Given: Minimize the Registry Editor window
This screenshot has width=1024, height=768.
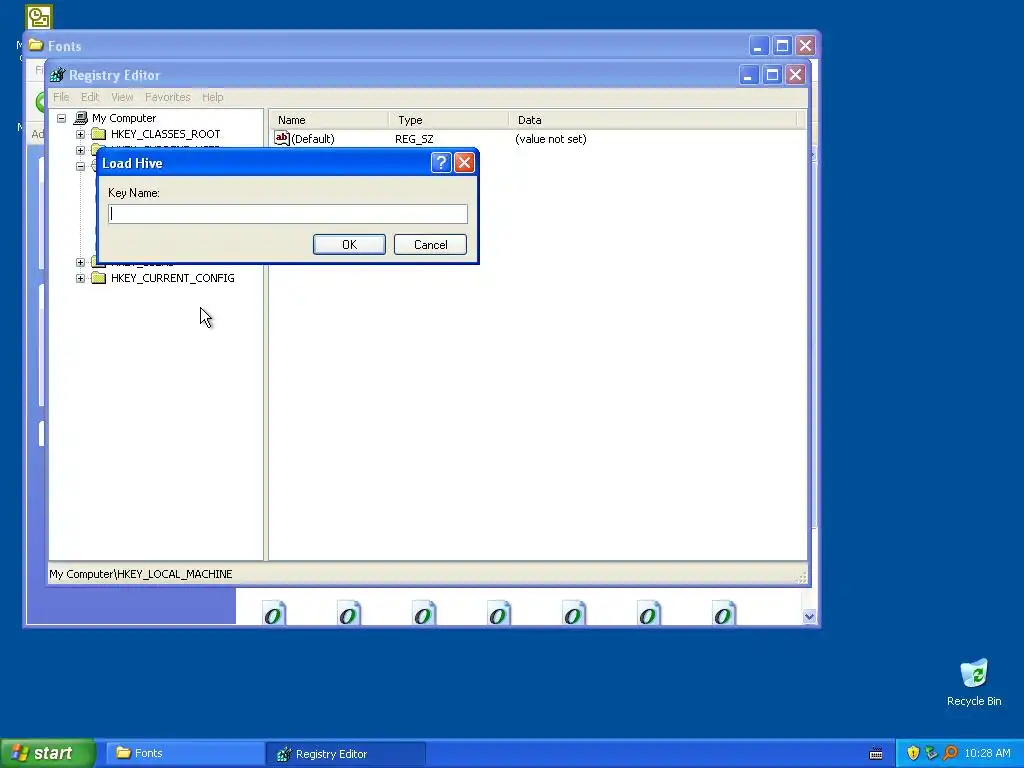Looking at the screenshot, I should click(x=748, y=74).
